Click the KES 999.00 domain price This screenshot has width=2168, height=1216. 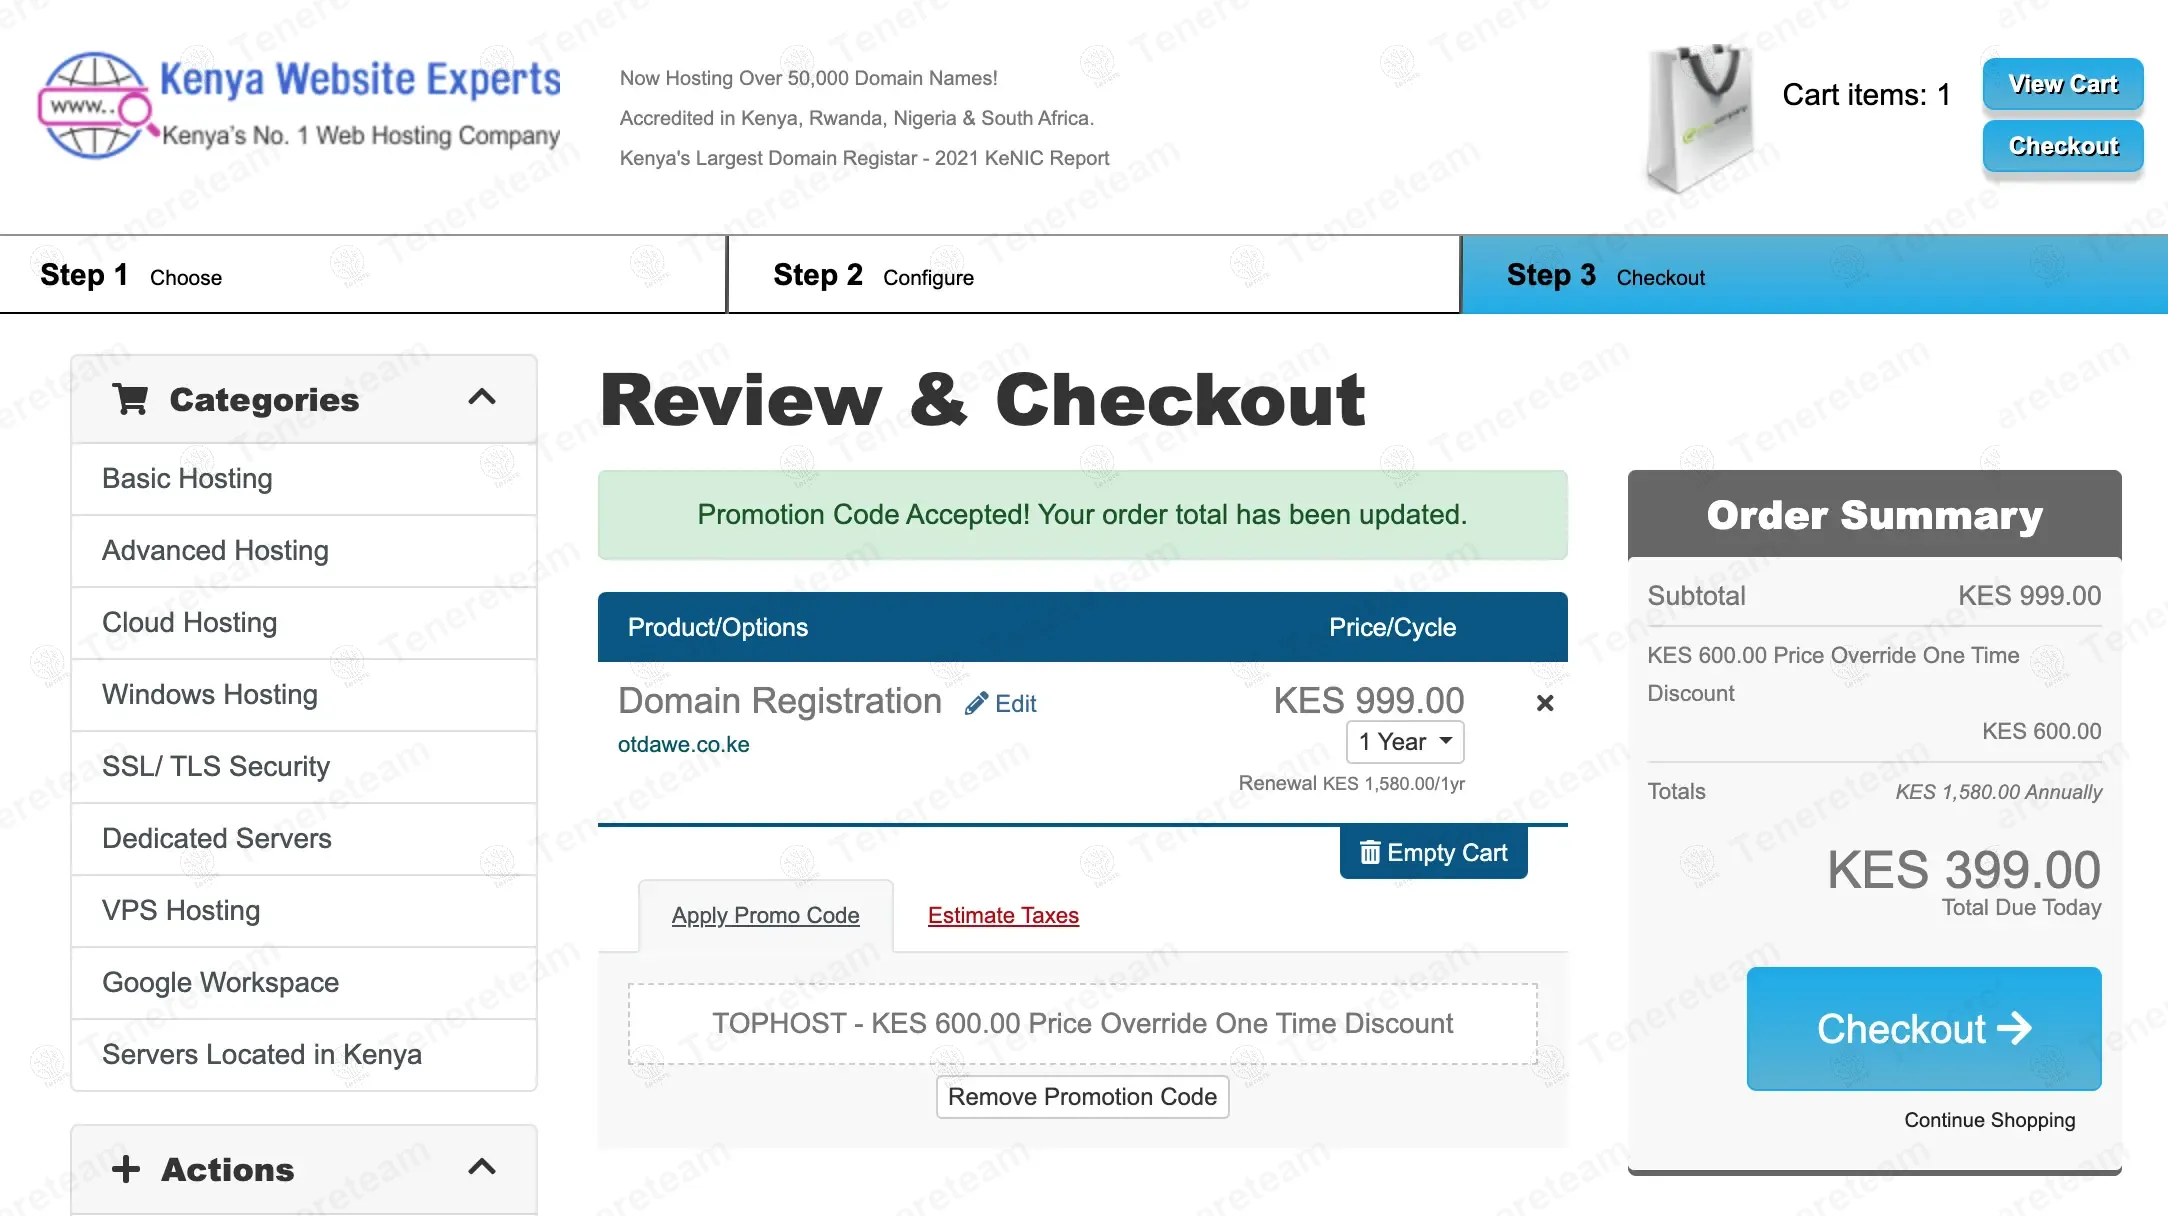pyautogui.click(x=1368, y=700)
